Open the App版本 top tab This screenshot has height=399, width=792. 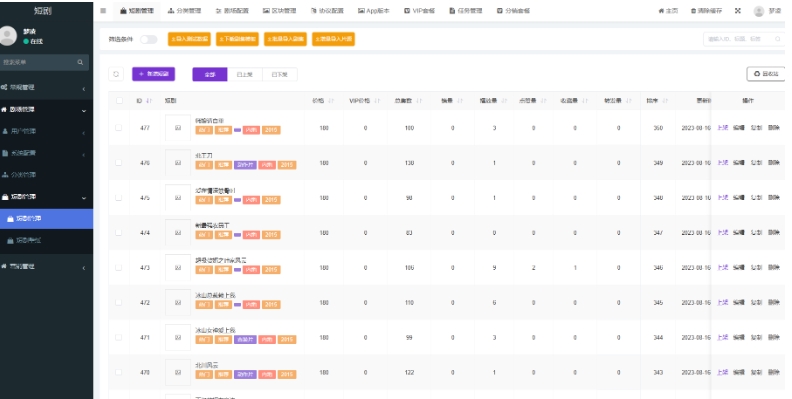click(374, 11)
